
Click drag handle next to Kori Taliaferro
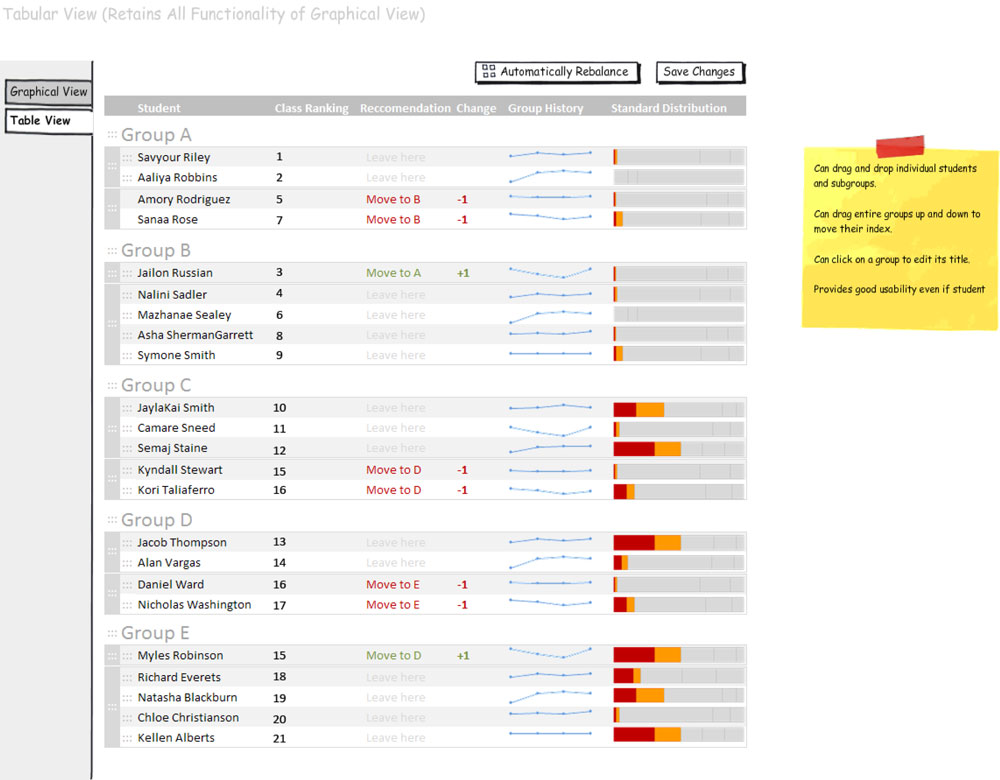coord(127,491)
